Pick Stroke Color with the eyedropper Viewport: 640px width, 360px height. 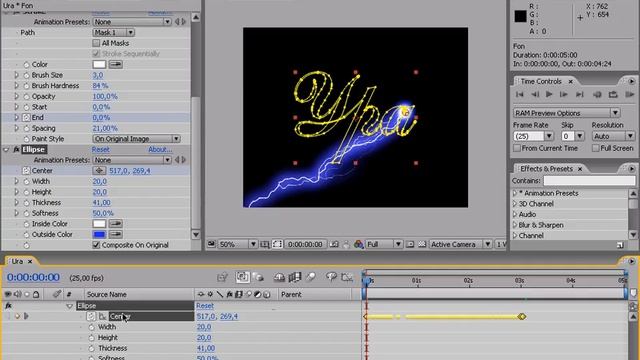(116, 64)
